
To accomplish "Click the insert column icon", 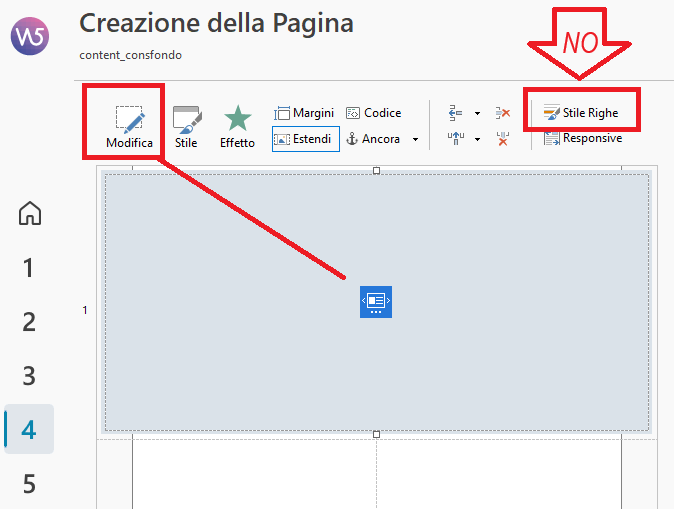I will pyautogui.click(x=455, y=139).
